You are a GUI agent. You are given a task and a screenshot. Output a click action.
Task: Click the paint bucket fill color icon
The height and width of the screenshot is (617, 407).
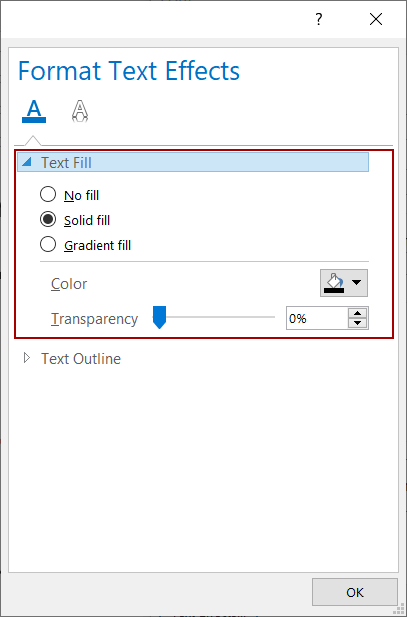pyautogui.click(x=334, y=283)
